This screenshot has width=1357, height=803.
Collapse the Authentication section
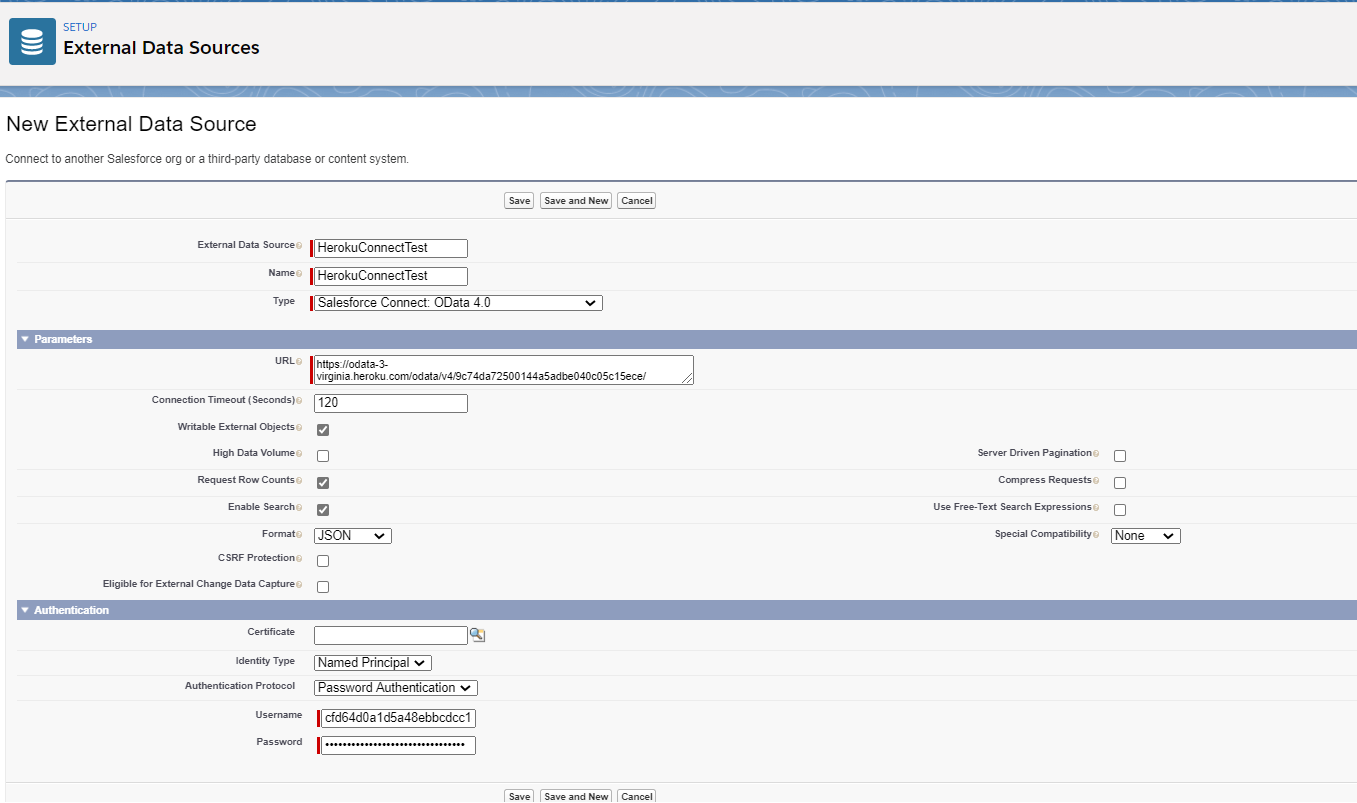click(x=25, y=610)
